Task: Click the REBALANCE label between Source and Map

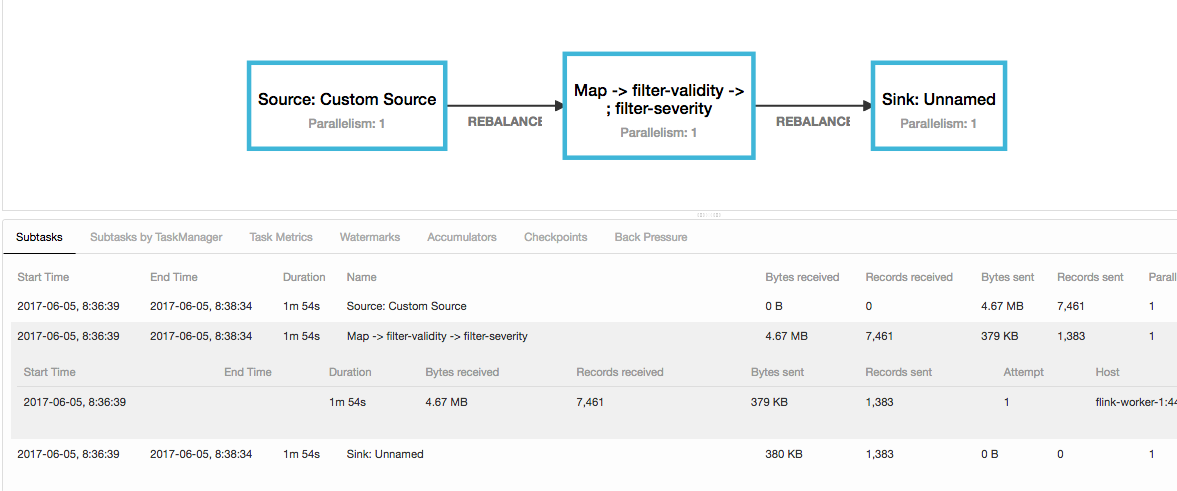Action: pos(505,121)
